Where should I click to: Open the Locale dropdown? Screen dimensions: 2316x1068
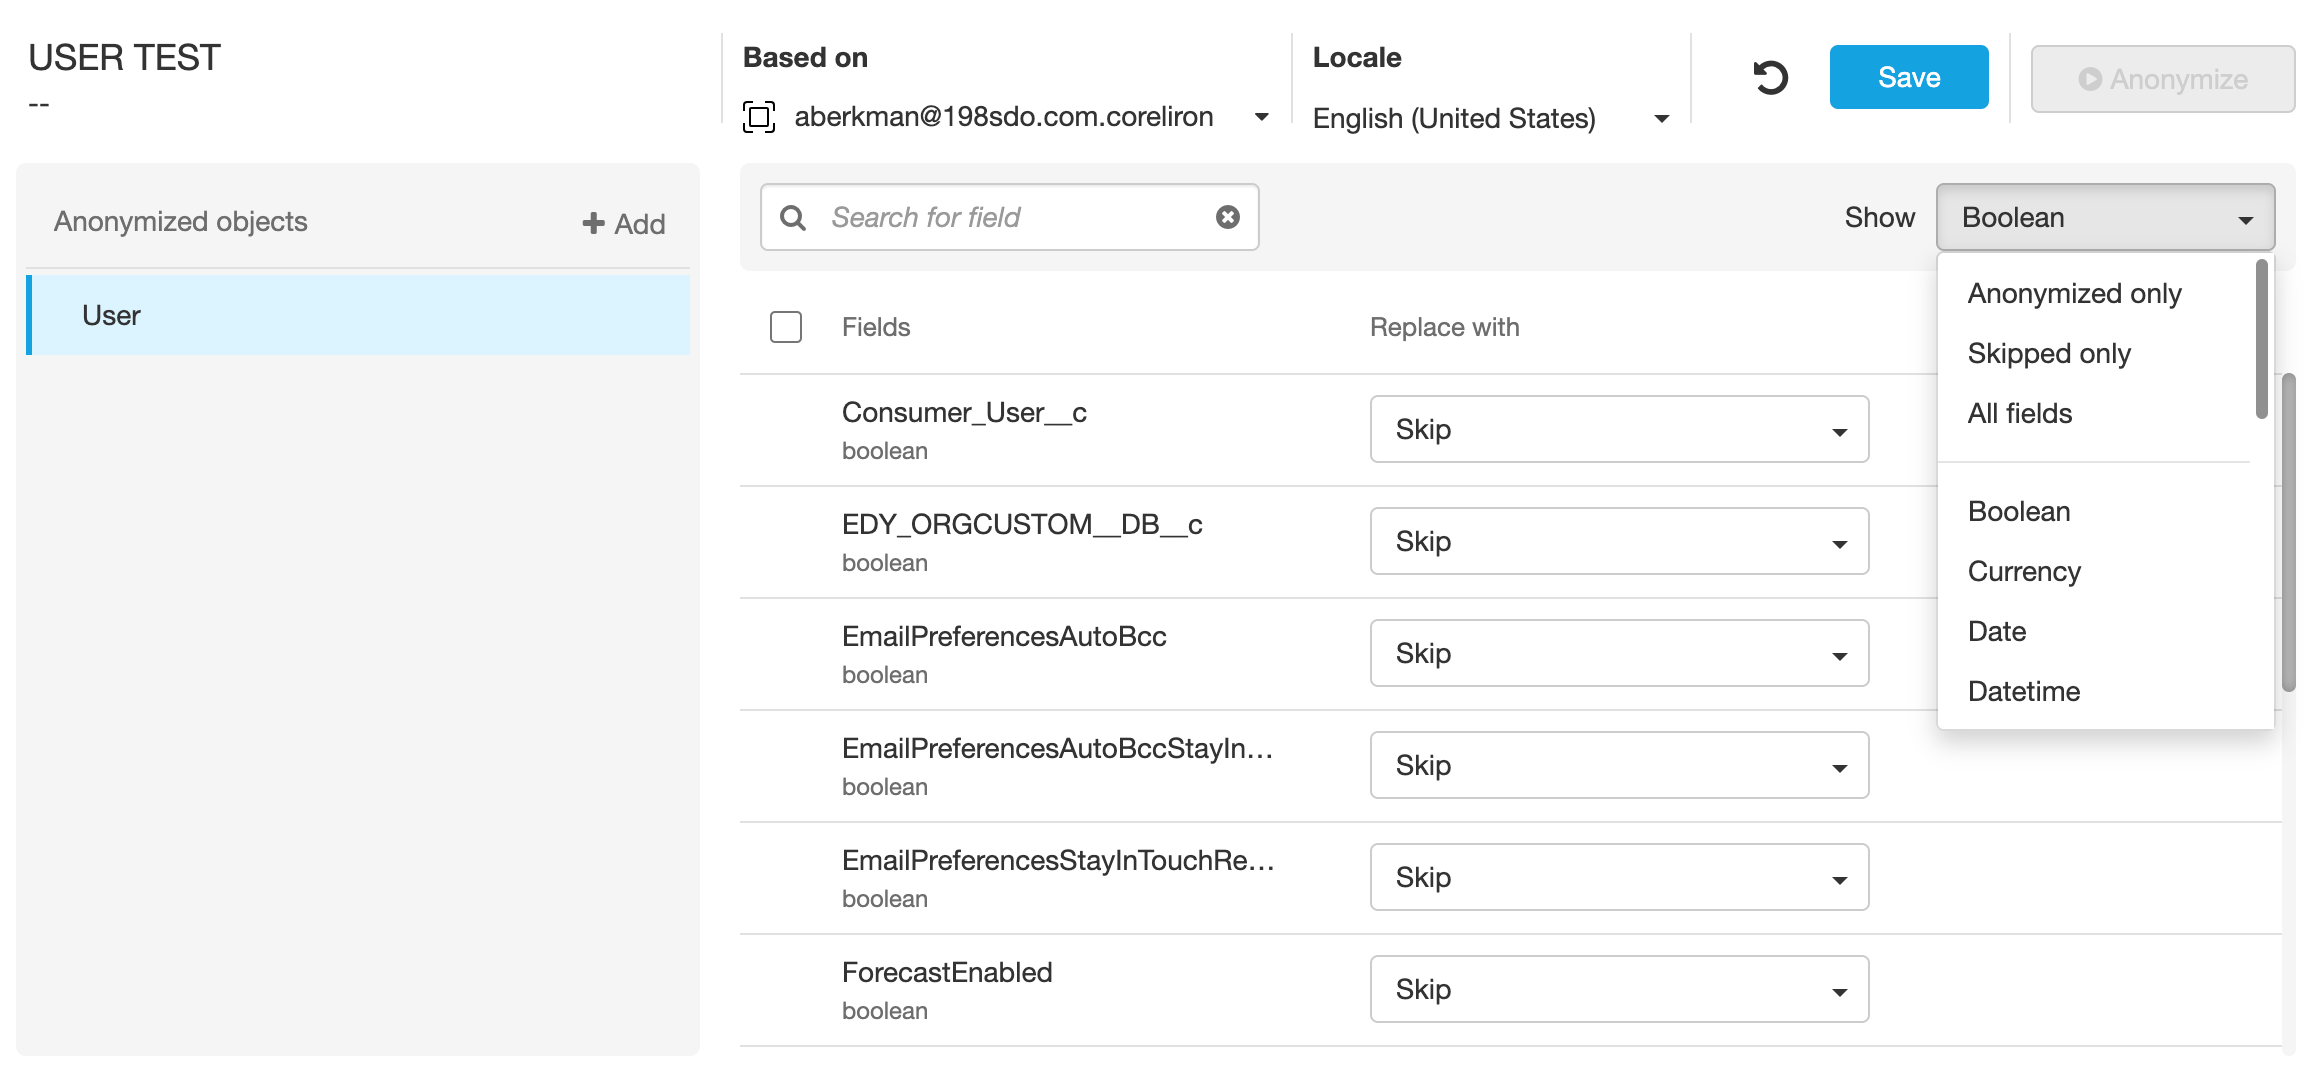coord(1490,118)
